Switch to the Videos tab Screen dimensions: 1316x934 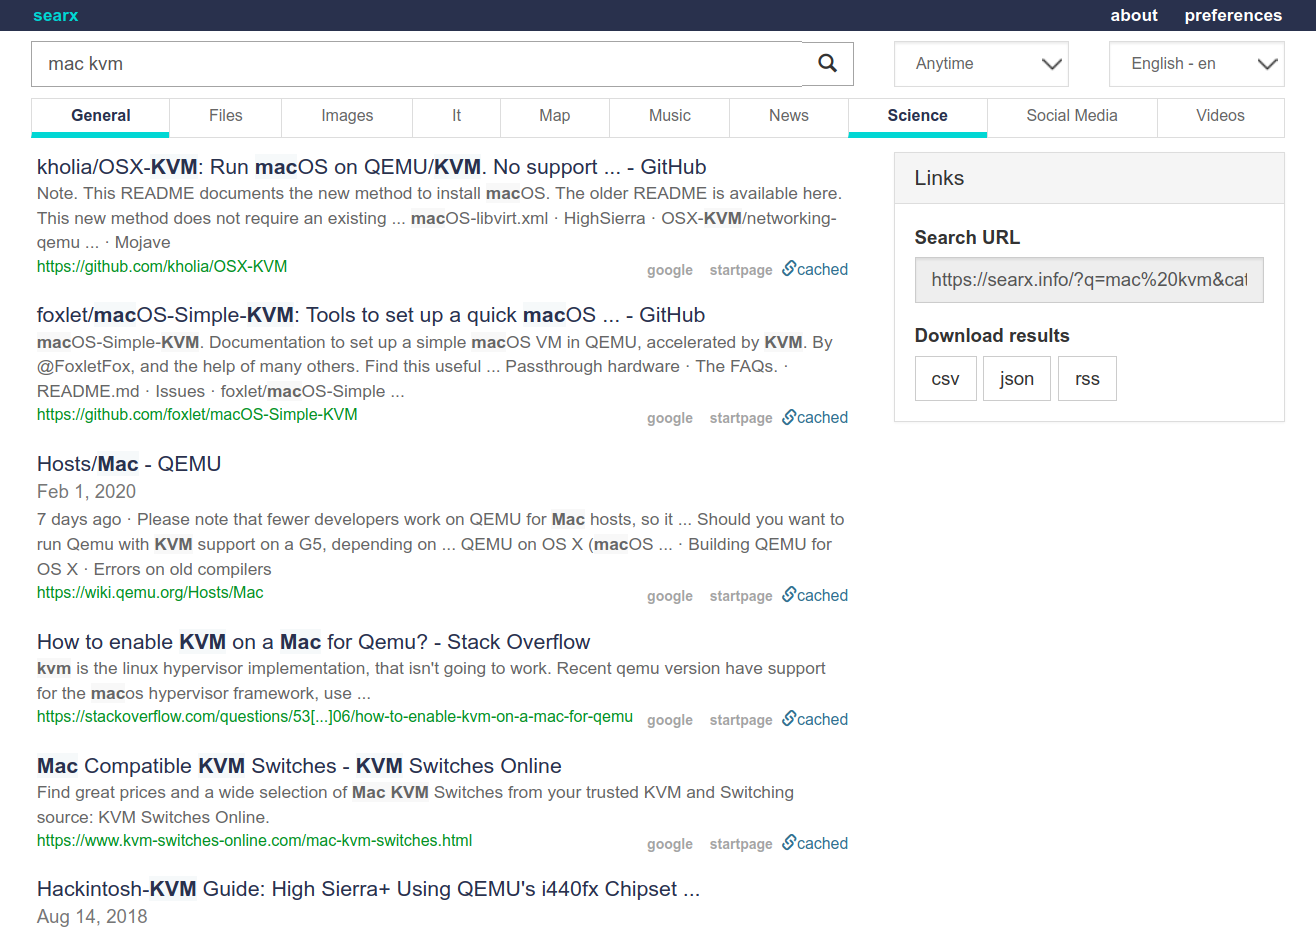click(x=1221, y=116)
